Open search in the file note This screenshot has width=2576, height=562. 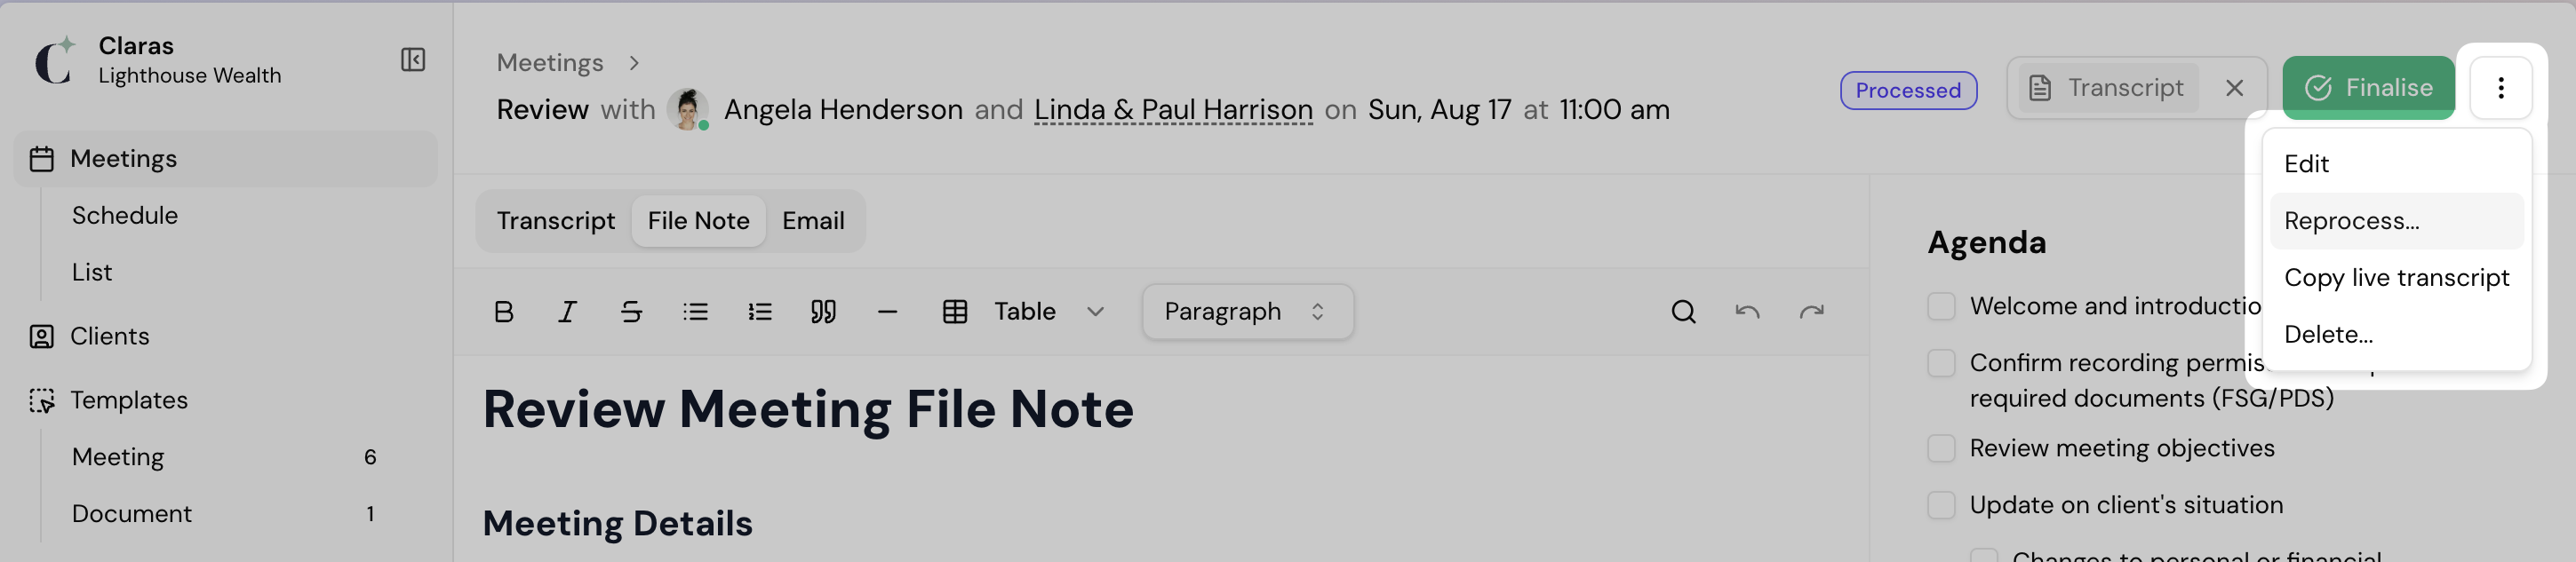click(1683, 312)
